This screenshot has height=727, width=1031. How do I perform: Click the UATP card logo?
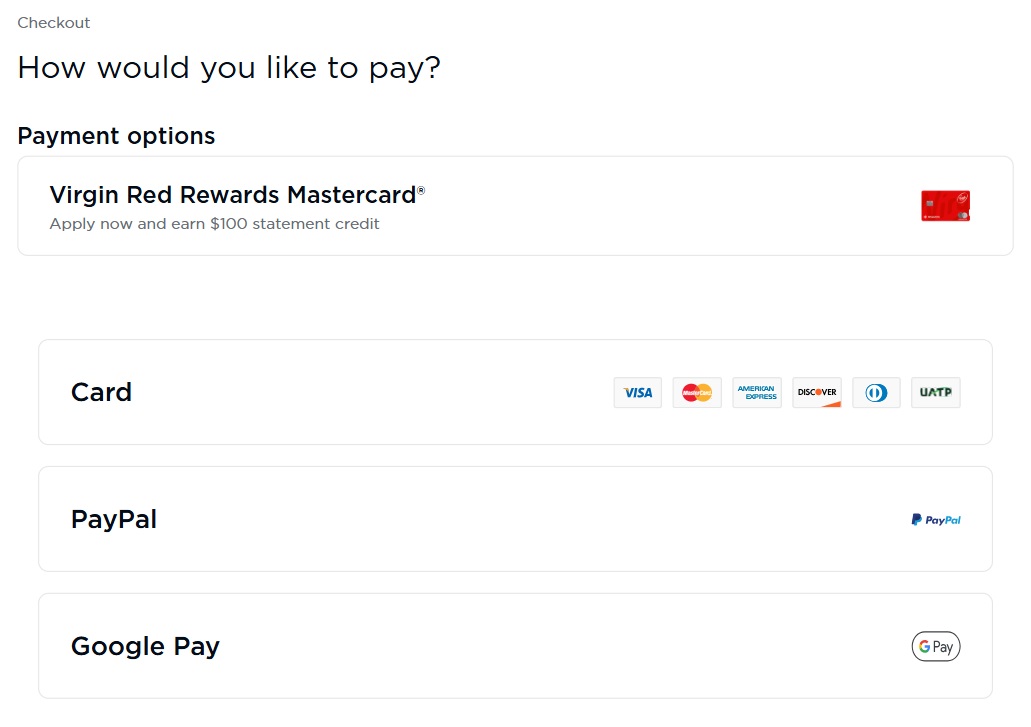(936, 392)
